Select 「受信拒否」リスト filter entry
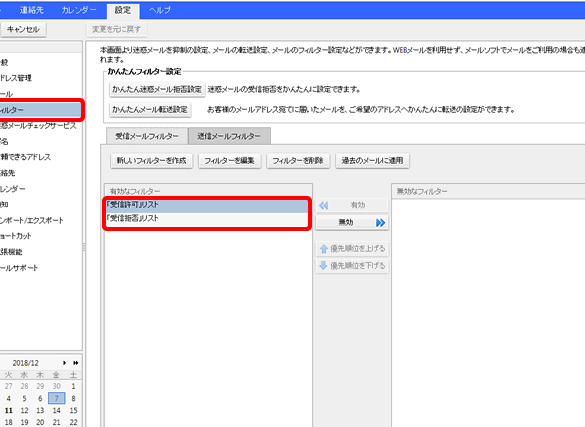 point(207,219)
